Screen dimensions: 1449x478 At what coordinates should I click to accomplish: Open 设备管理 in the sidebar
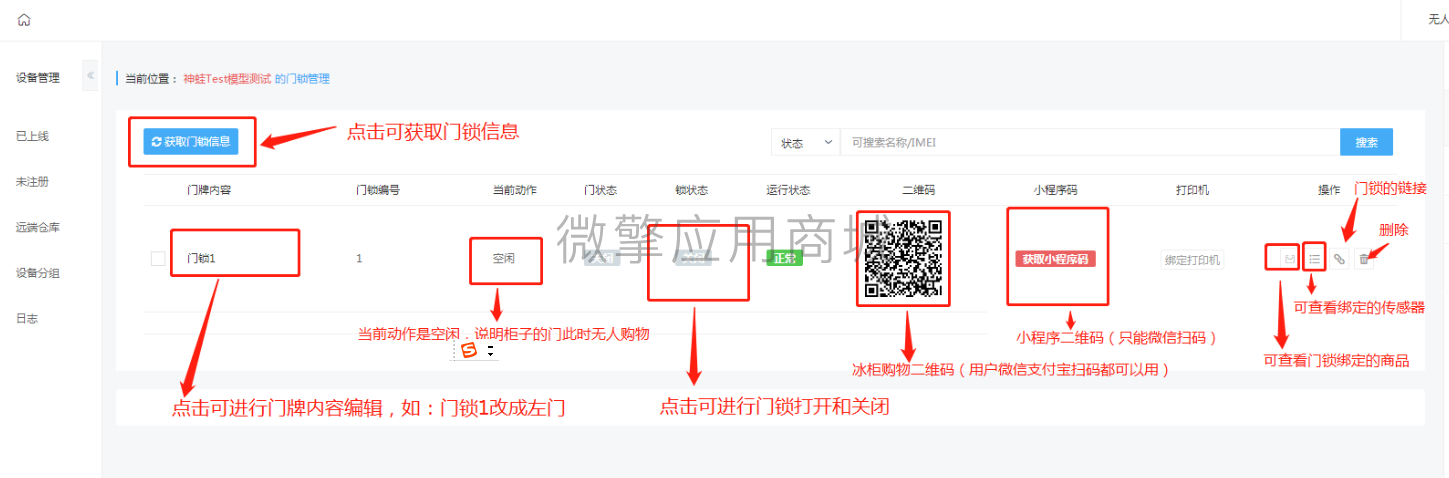(38, 77)
